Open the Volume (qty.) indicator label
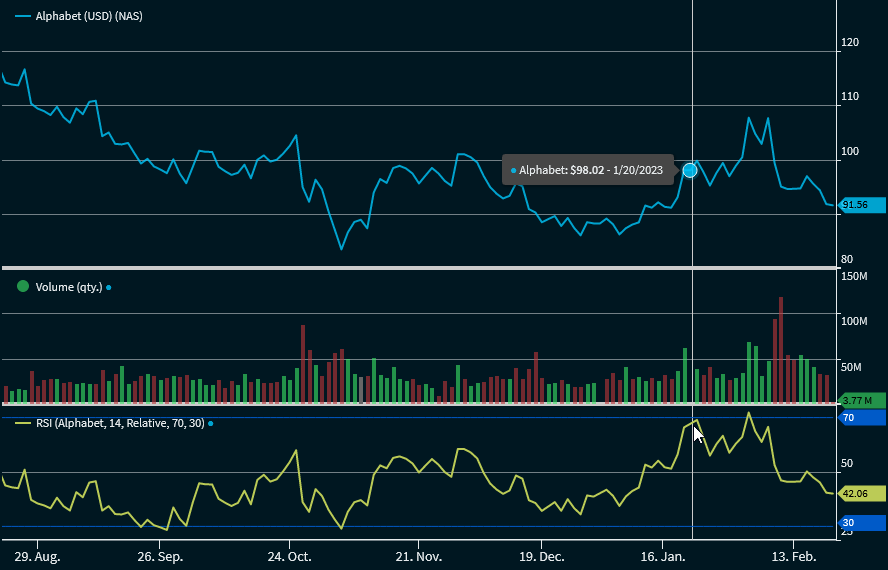The height and width of the screenshot is (570, 888). click(68, 287)
